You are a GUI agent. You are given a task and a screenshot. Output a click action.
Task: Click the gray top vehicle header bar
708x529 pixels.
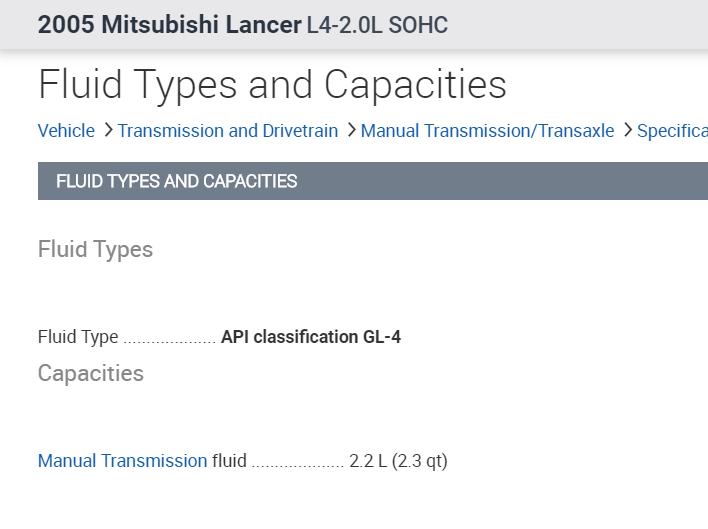580,25
